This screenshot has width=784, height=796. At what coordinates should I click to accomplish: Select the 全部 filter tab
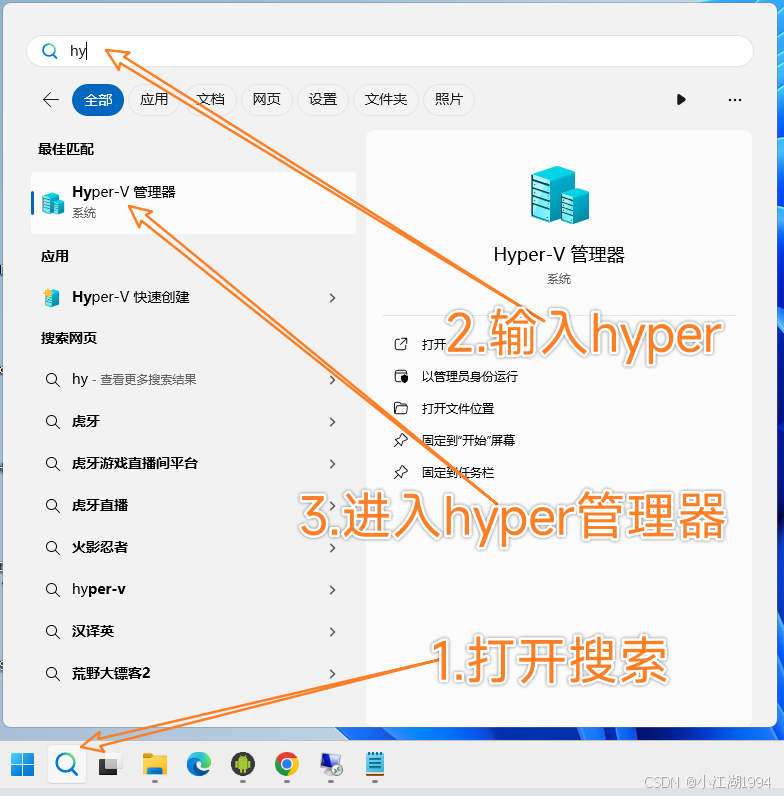coord(98,100)
